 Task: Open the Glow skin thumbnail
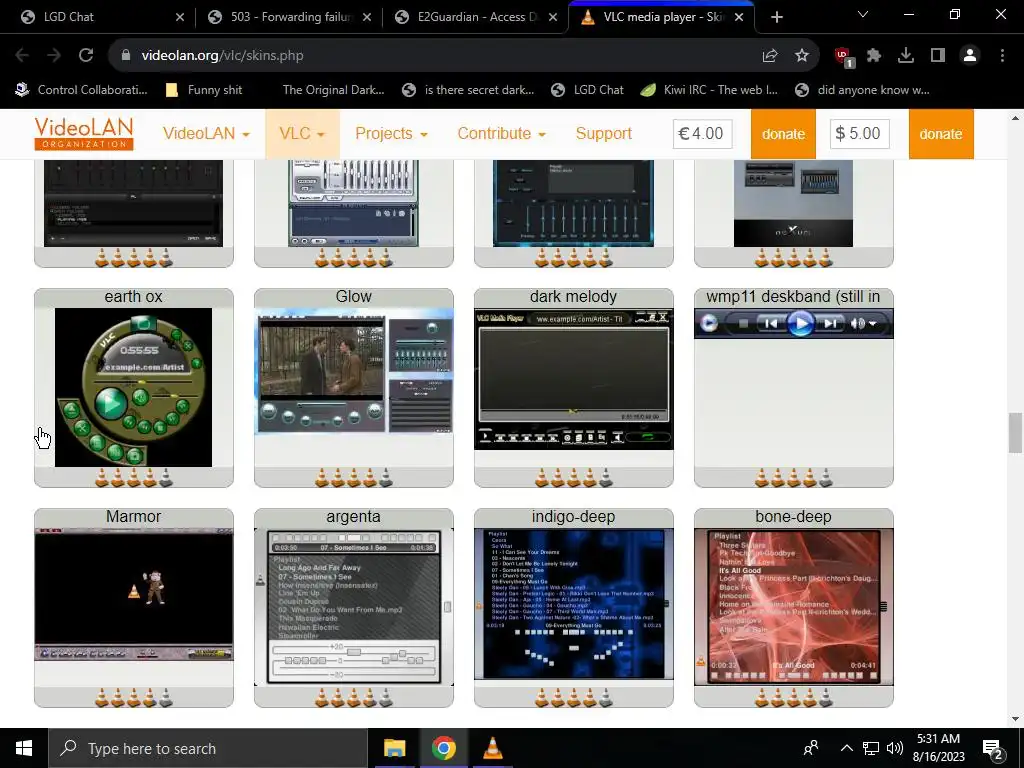(353, 371)
